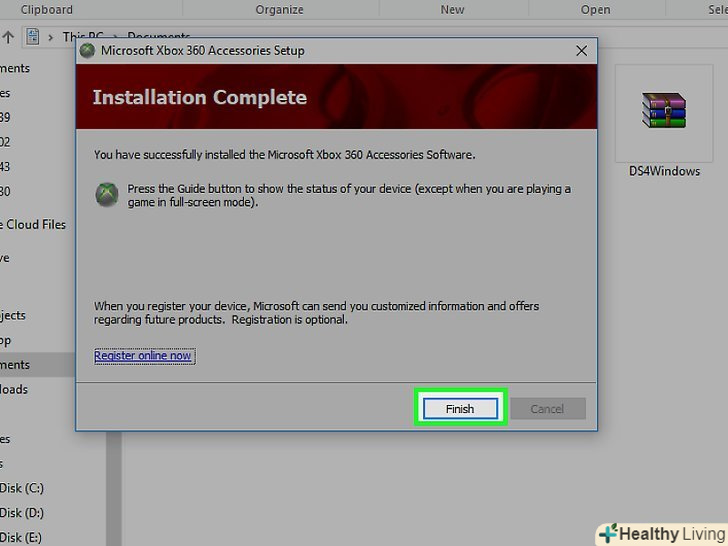
Task: Close the Xbox 360 Accessories Setup dialog
Action: [x=581, y=51]
